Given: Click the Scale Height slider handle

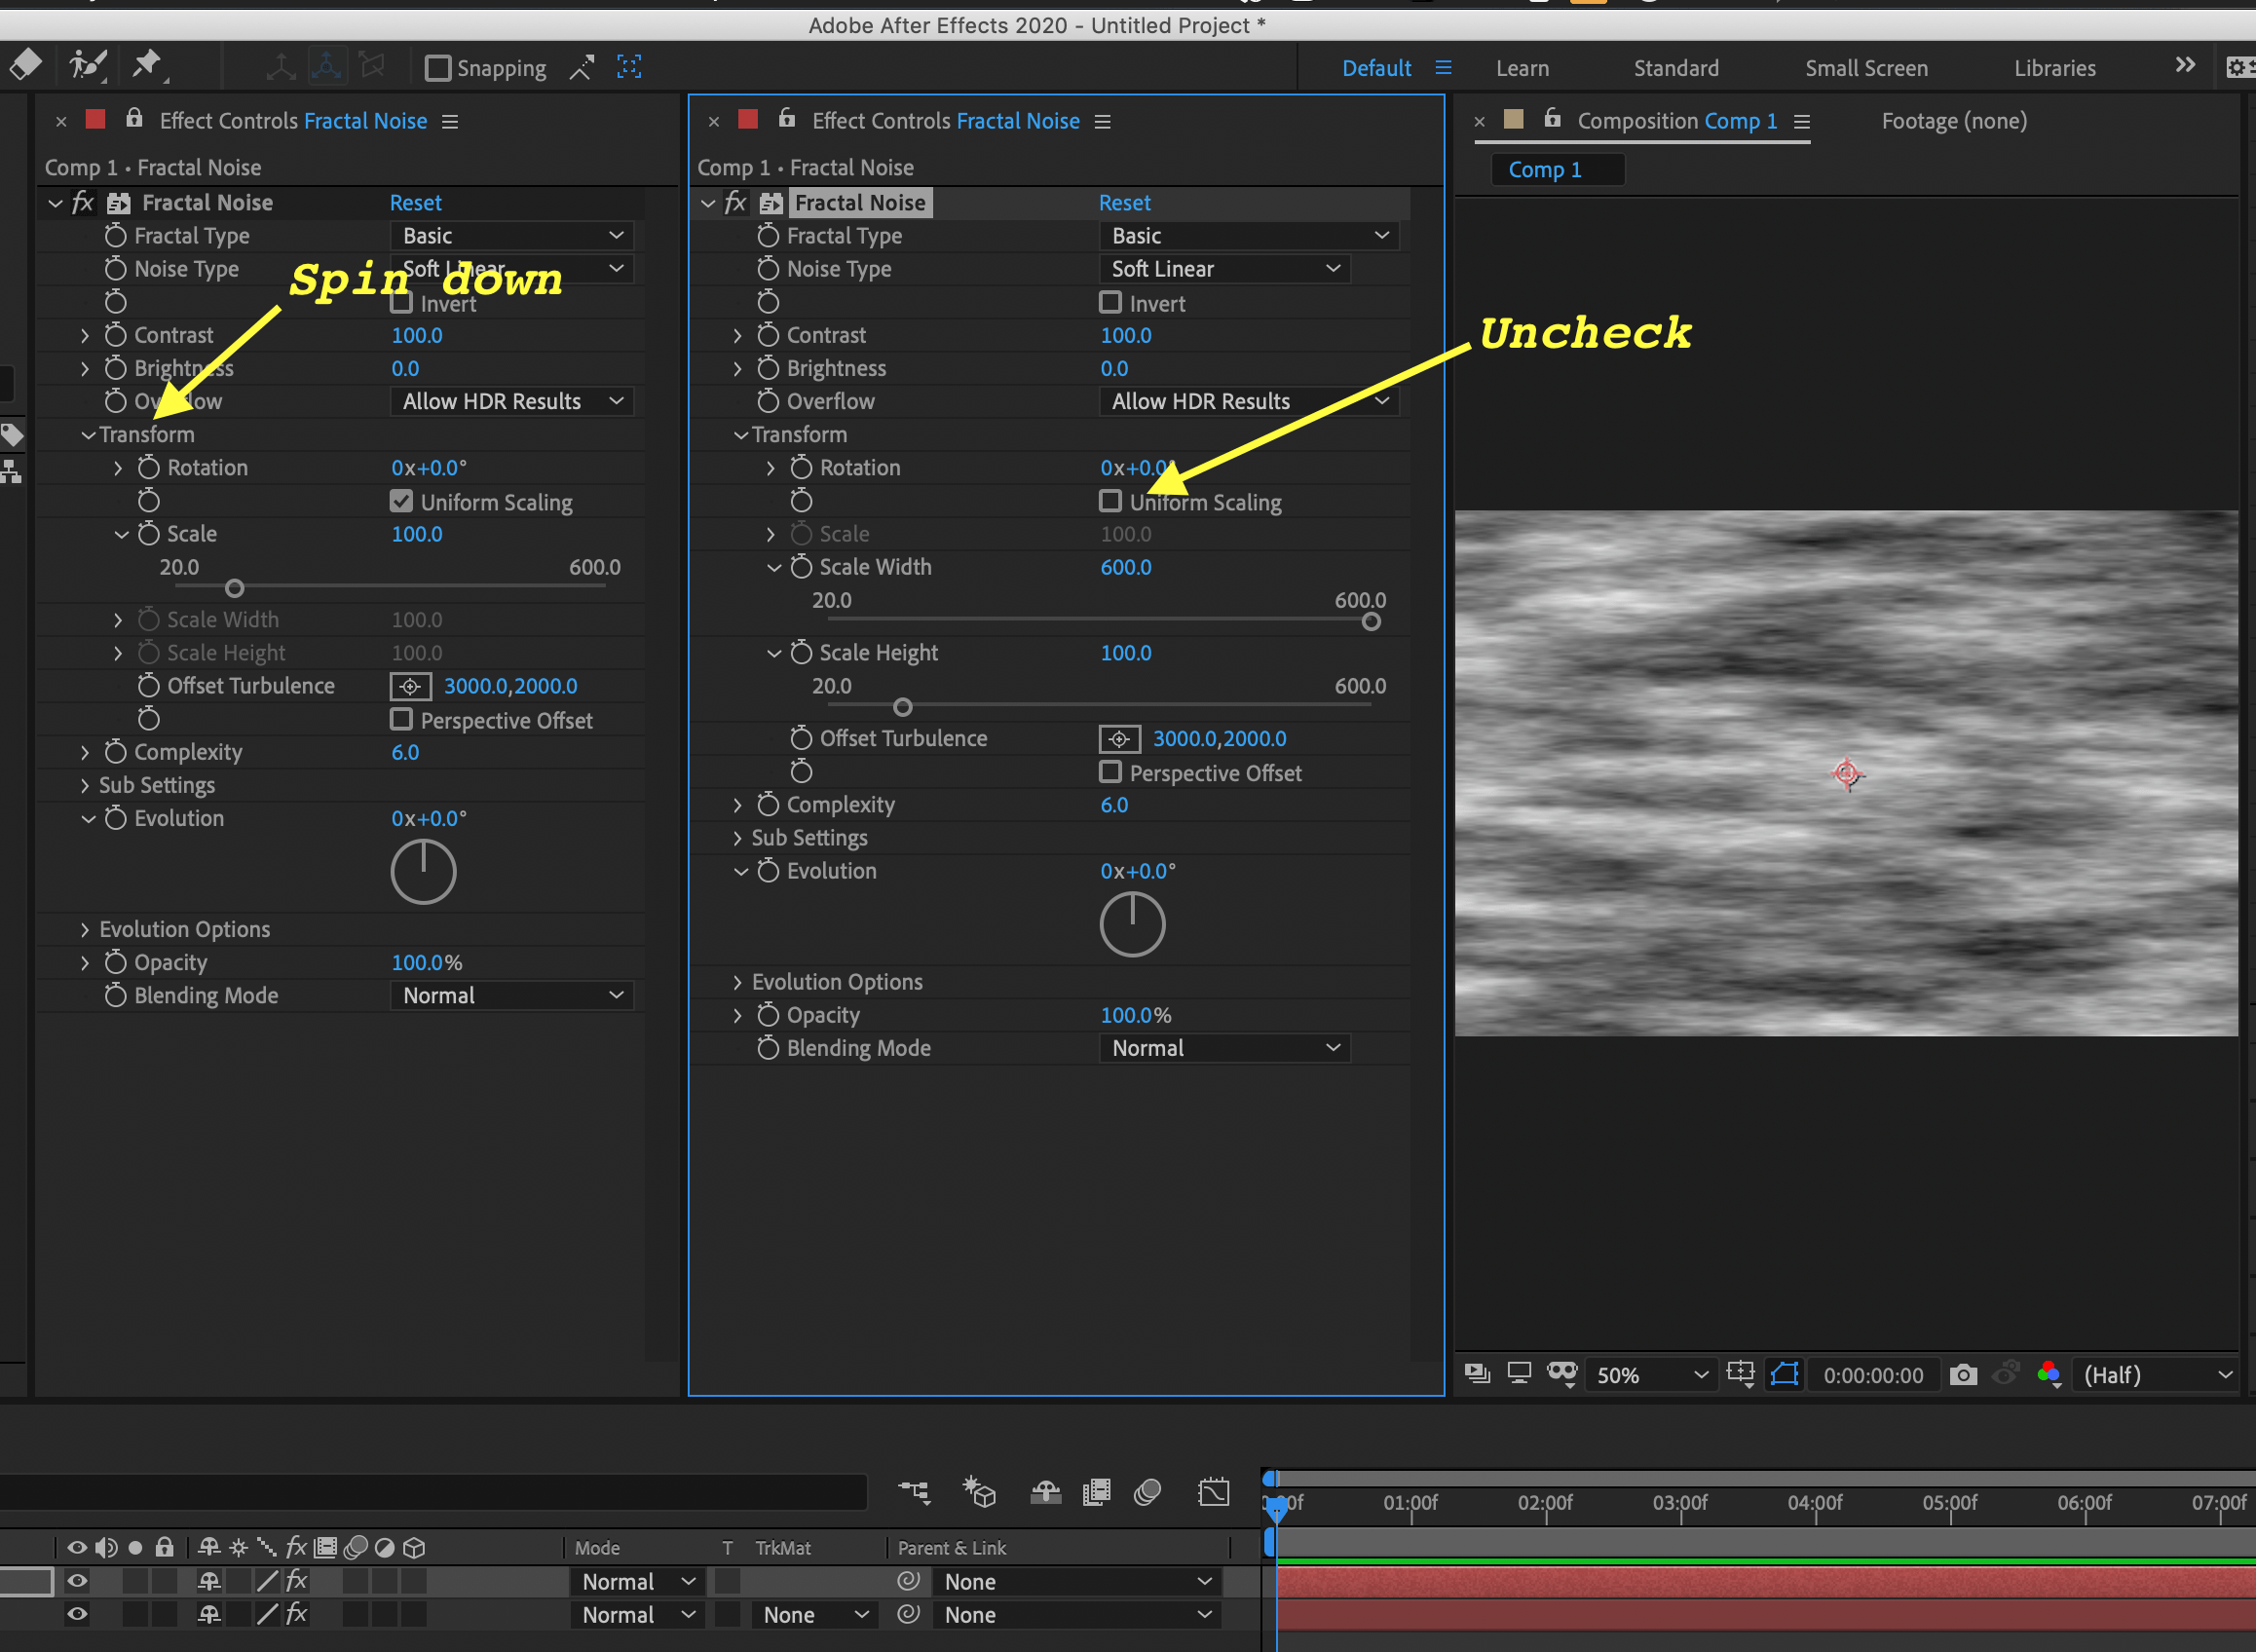Looking at the screenshot, I should coord(902,708).
